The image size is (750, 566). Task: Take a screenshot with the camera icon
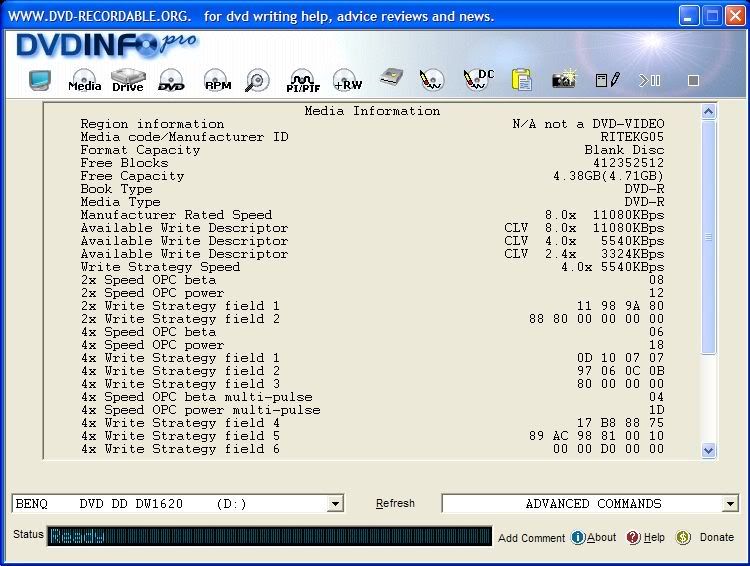pos(564,79)
